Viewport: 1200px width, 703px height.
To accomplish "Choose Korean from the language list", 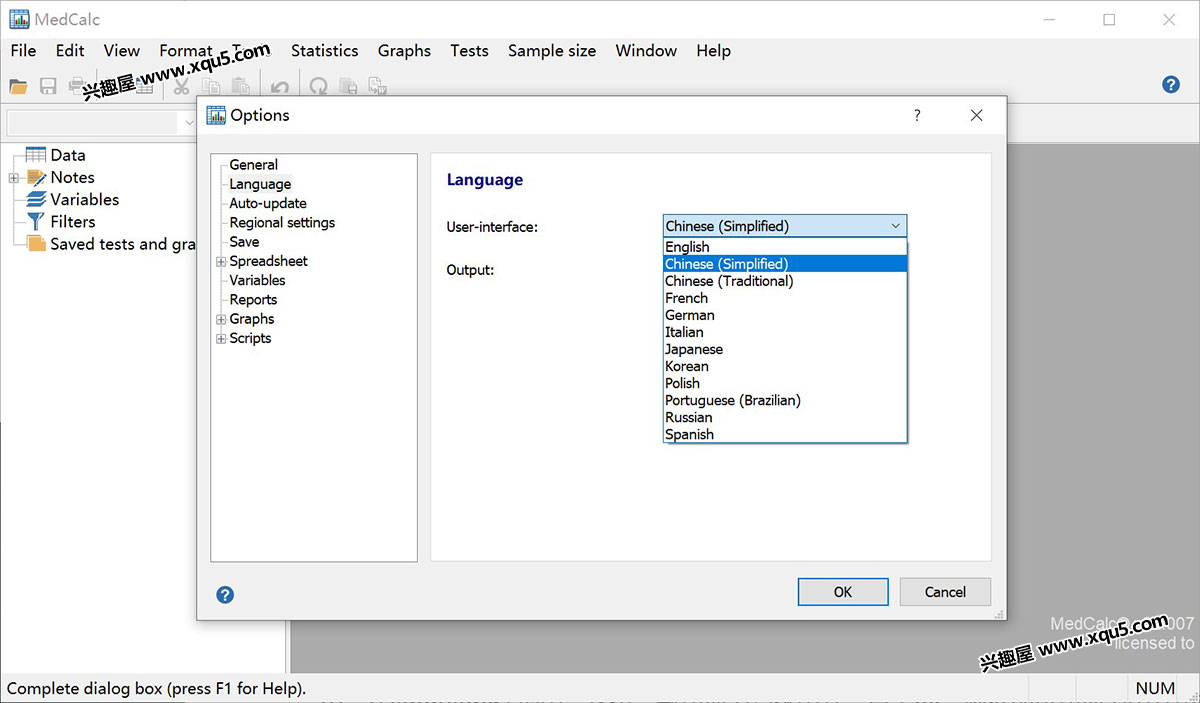I will click(x=785, y=366).
